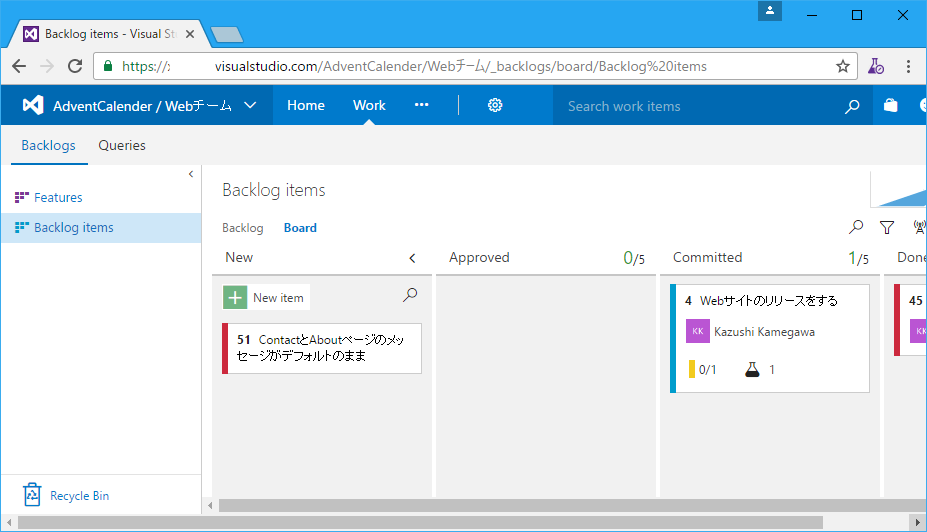Click the page bottom horizontal scrollbar

click(420, 523)
